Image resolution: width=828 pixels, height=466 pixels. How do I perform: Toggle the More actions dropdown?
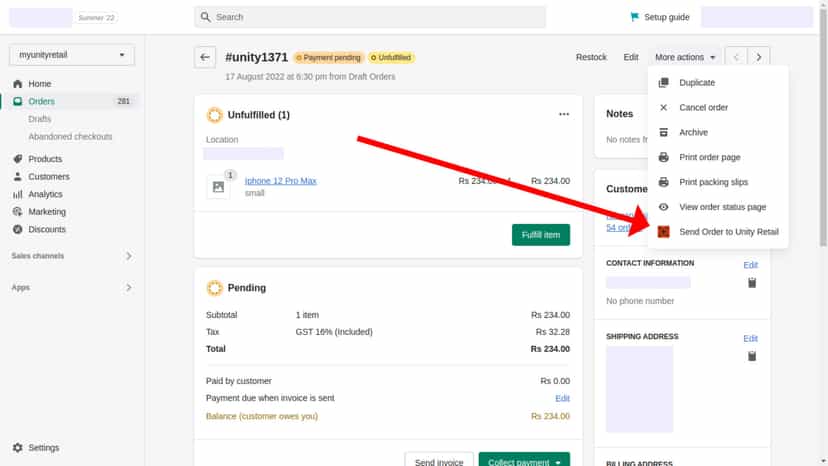[685, 57]
